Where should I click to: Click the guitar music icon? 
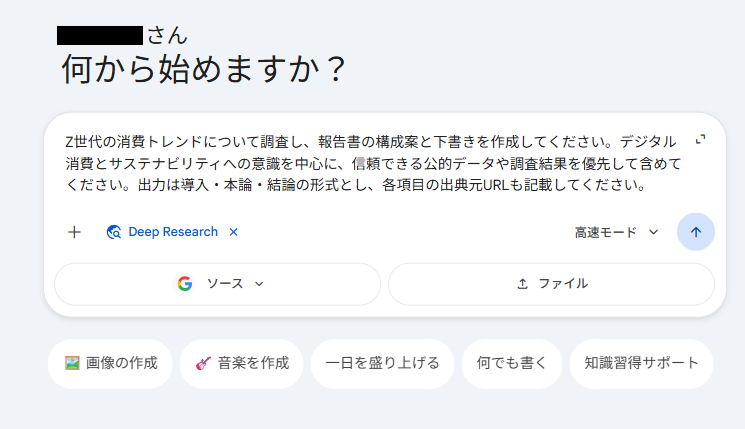point(203,363)
